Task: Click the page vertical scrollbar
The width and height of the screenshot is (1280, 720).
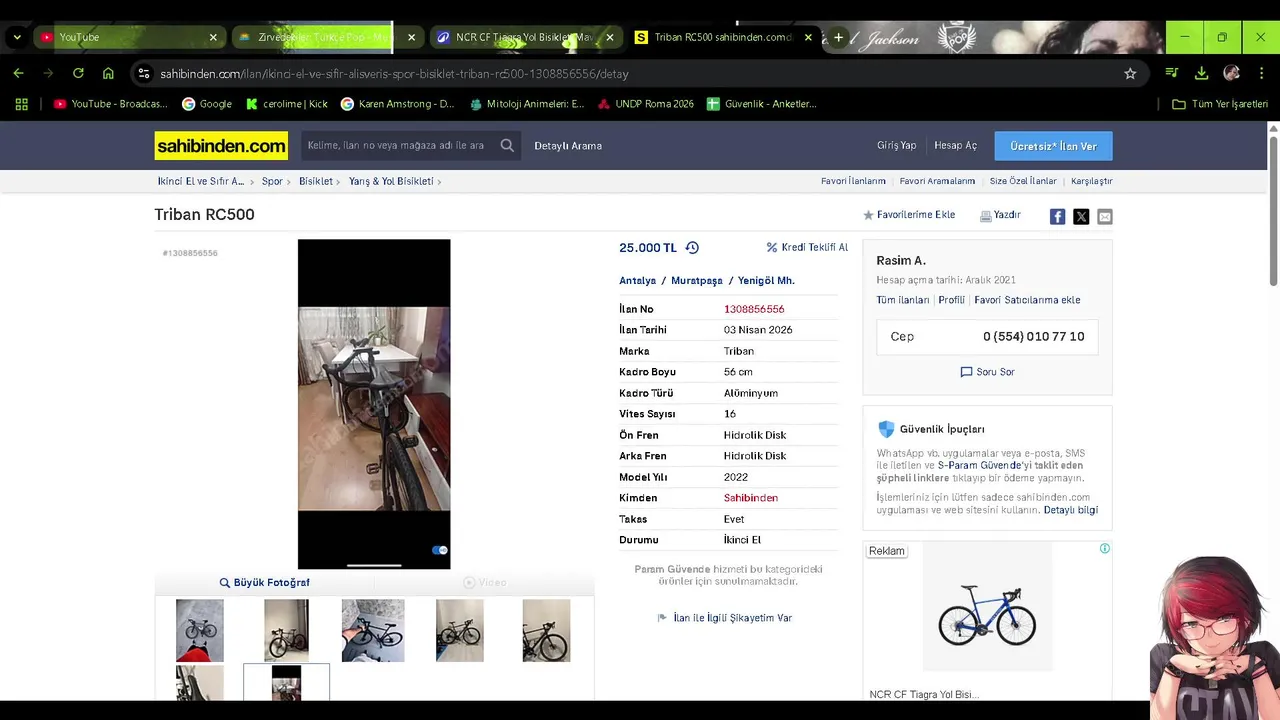Action: (x=1273, y=210)
